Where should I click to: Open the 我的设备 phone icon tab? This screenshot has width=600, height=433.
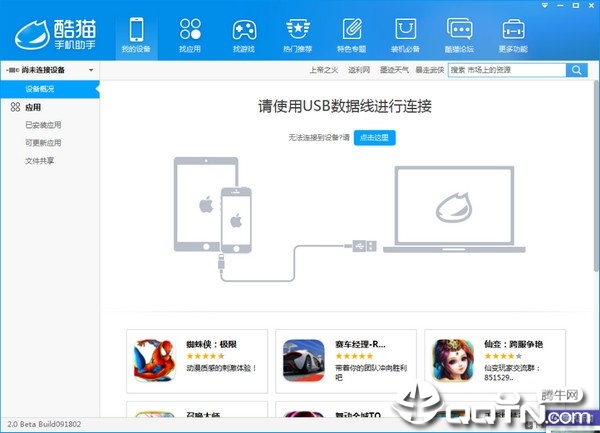click(136, 35)
